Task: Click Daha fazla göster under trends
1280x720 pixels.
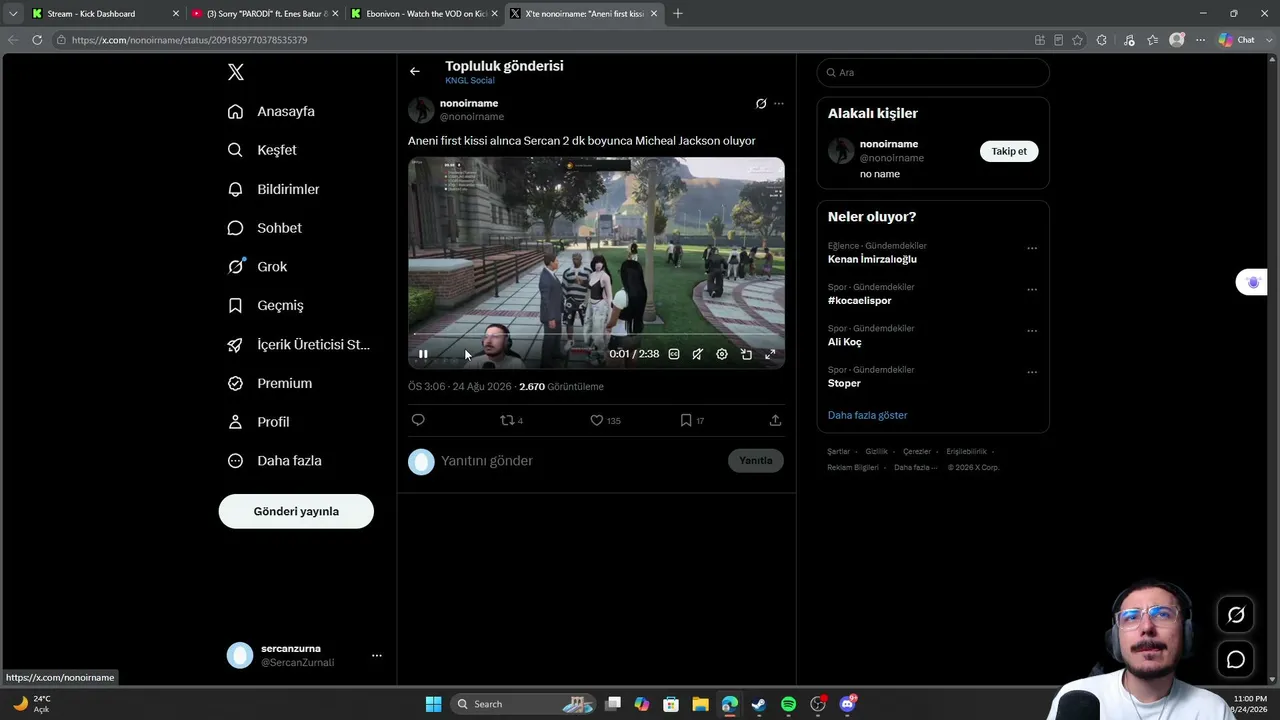Action: tap(867, 415)
